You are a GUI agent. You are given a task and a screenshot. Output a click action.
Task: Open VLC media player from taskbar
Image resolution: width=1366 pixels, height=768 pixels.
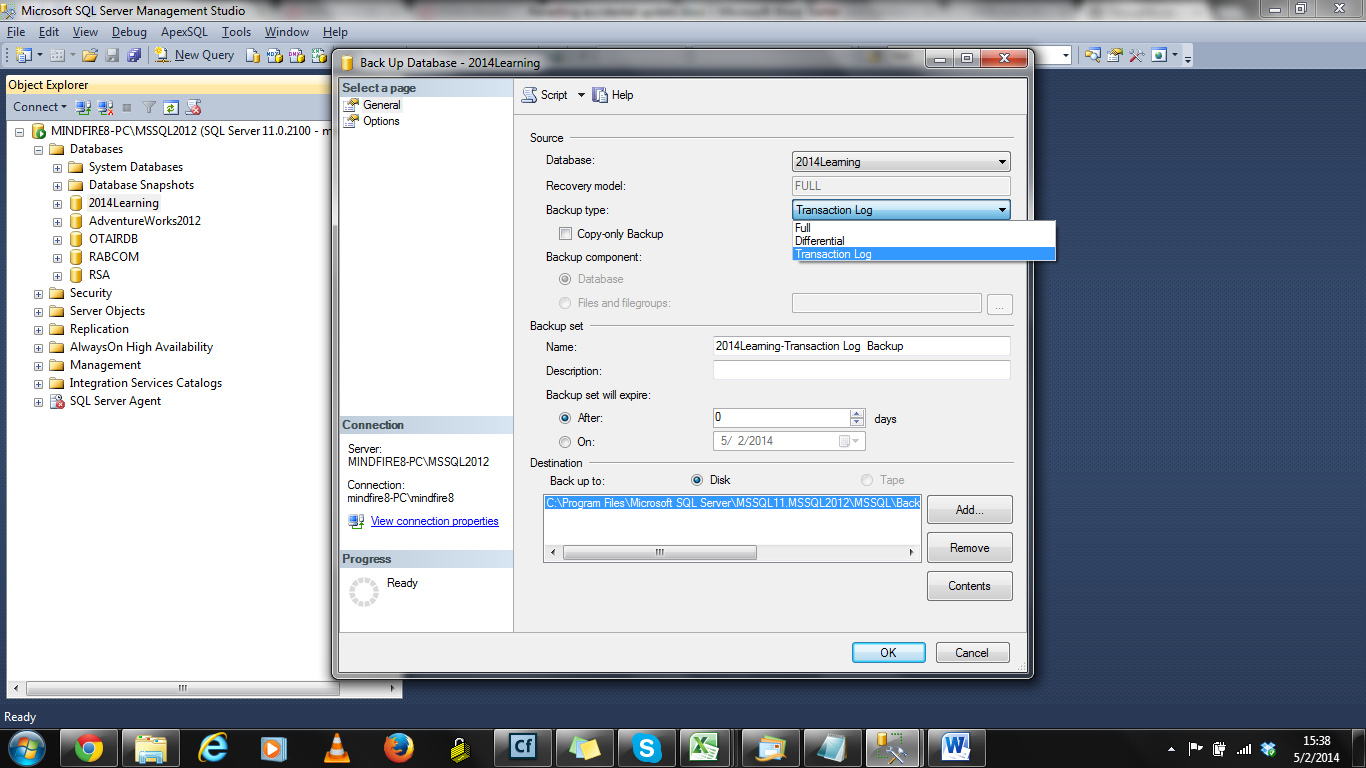(337, 748)
